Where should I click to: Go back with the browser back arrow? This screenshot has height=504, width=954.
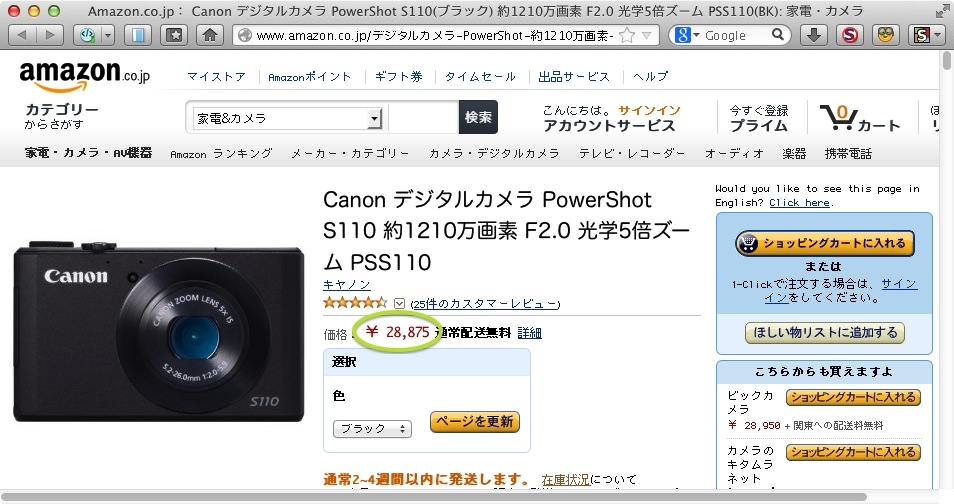coord(23,35)
